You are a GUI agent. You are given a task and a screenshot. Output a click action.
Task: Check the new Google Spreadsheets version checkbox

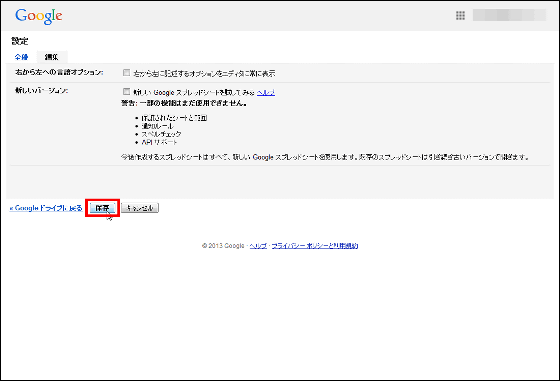click(x=126, y=91)
